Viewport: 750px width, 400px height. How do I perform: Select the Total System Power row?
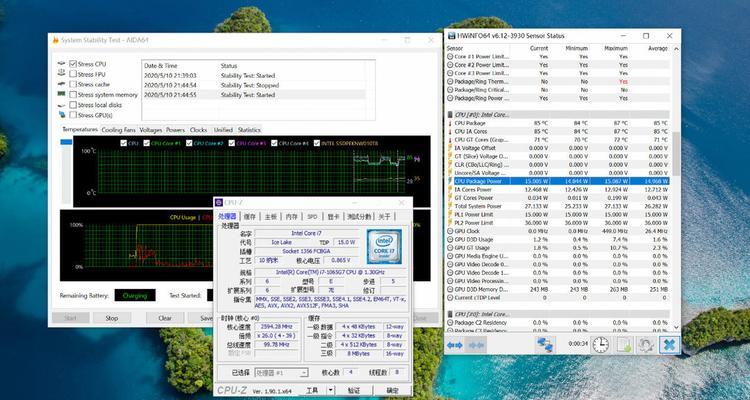(557, 206)
